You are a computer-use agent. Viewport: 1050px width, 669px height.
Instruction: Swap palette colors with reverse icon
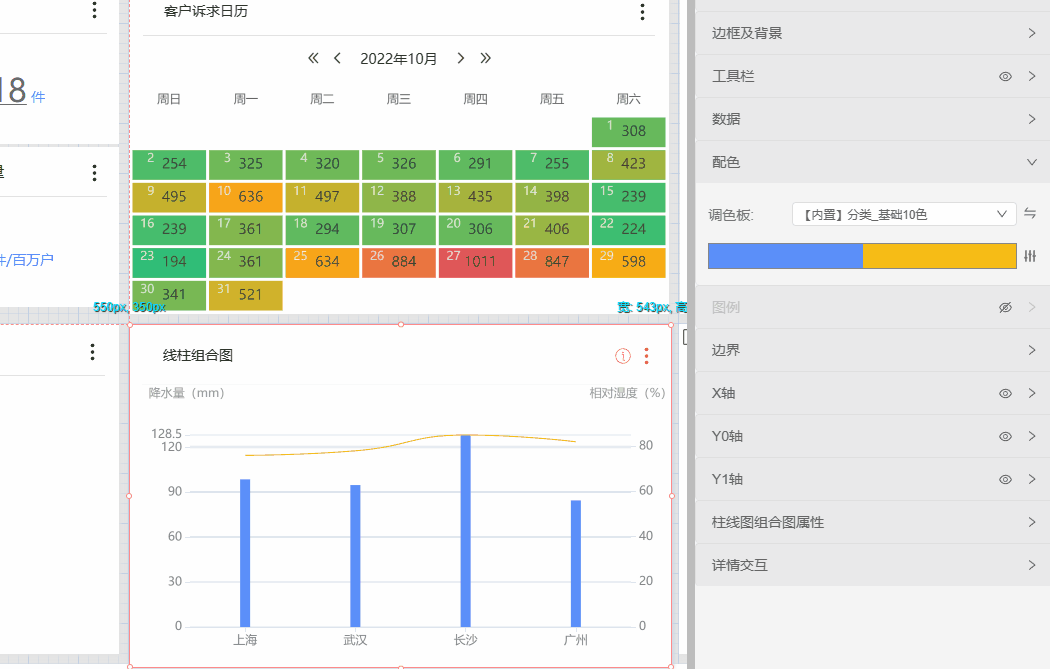pos(1030,214)
